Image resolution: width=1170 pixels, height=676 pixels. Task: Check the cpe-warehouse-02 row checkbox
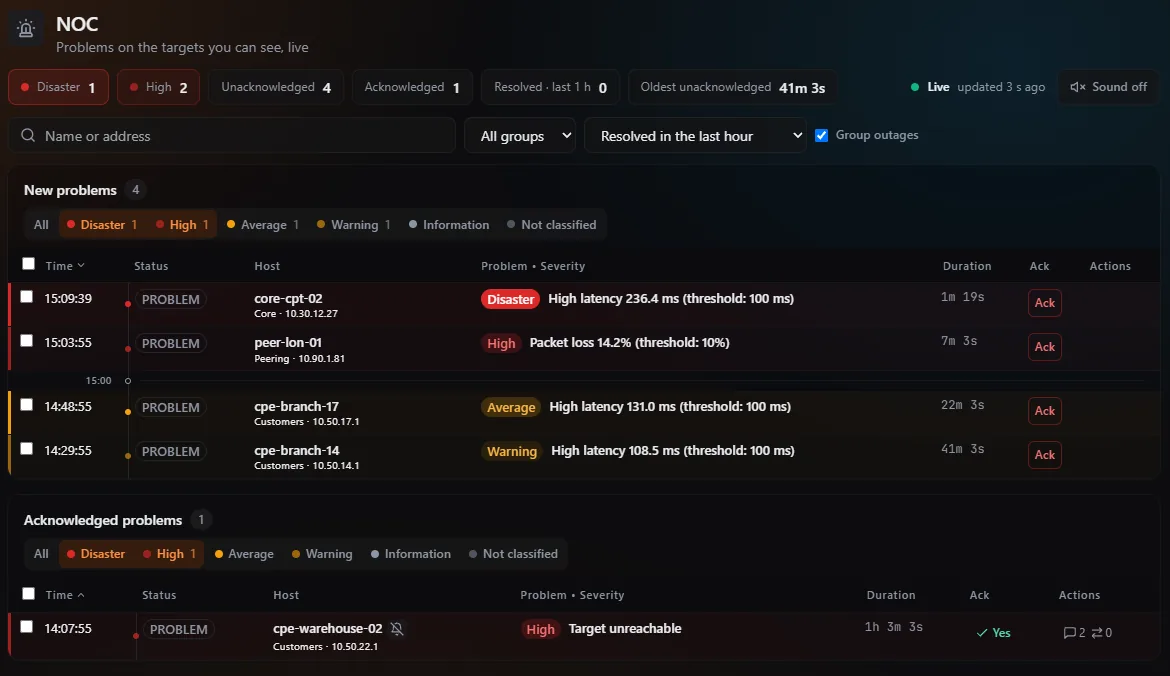[27, 627]
